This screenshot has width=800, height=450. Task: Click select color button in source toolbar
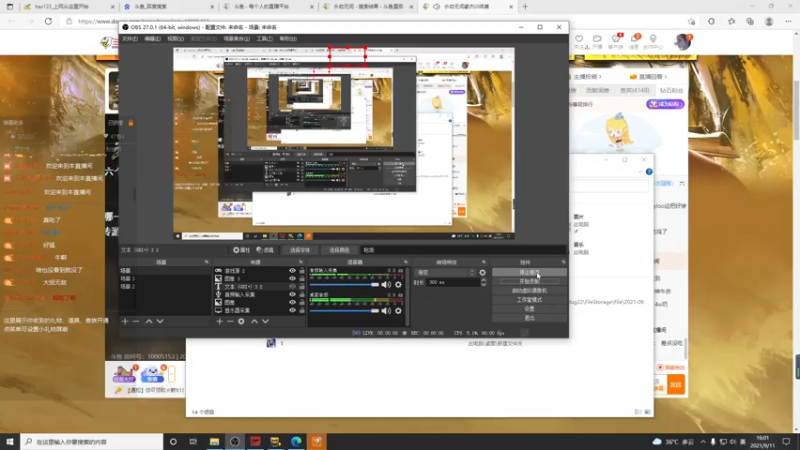point(339,250)
